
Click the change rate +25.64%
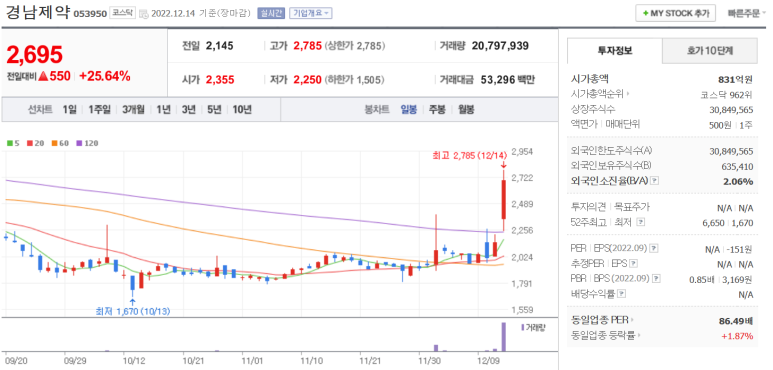tap(104, 76)
